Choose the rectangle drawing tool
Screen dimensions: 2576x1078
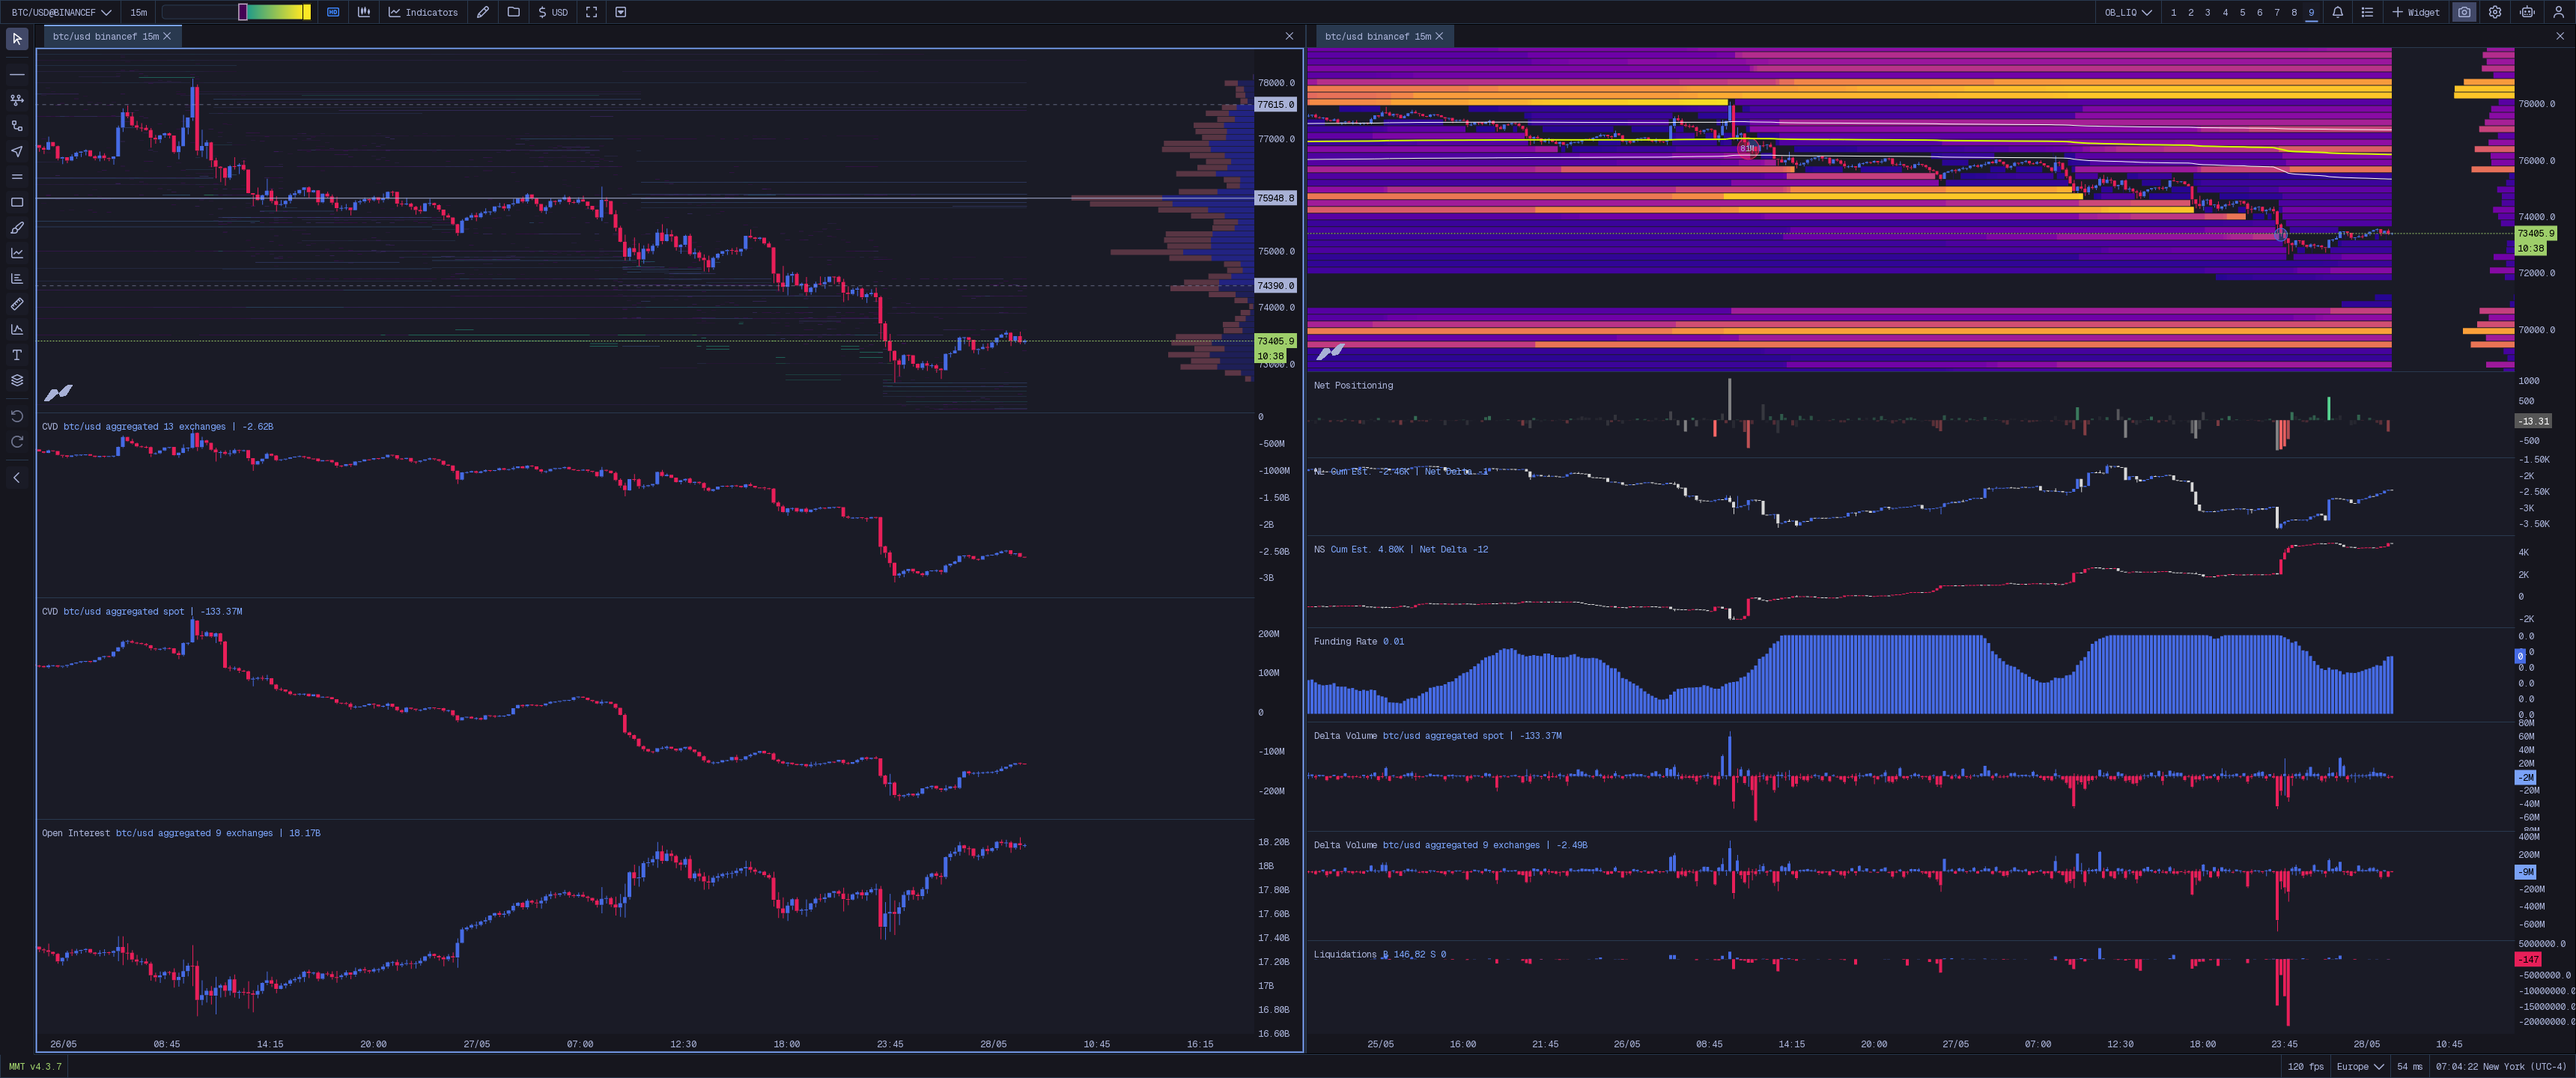17,202
